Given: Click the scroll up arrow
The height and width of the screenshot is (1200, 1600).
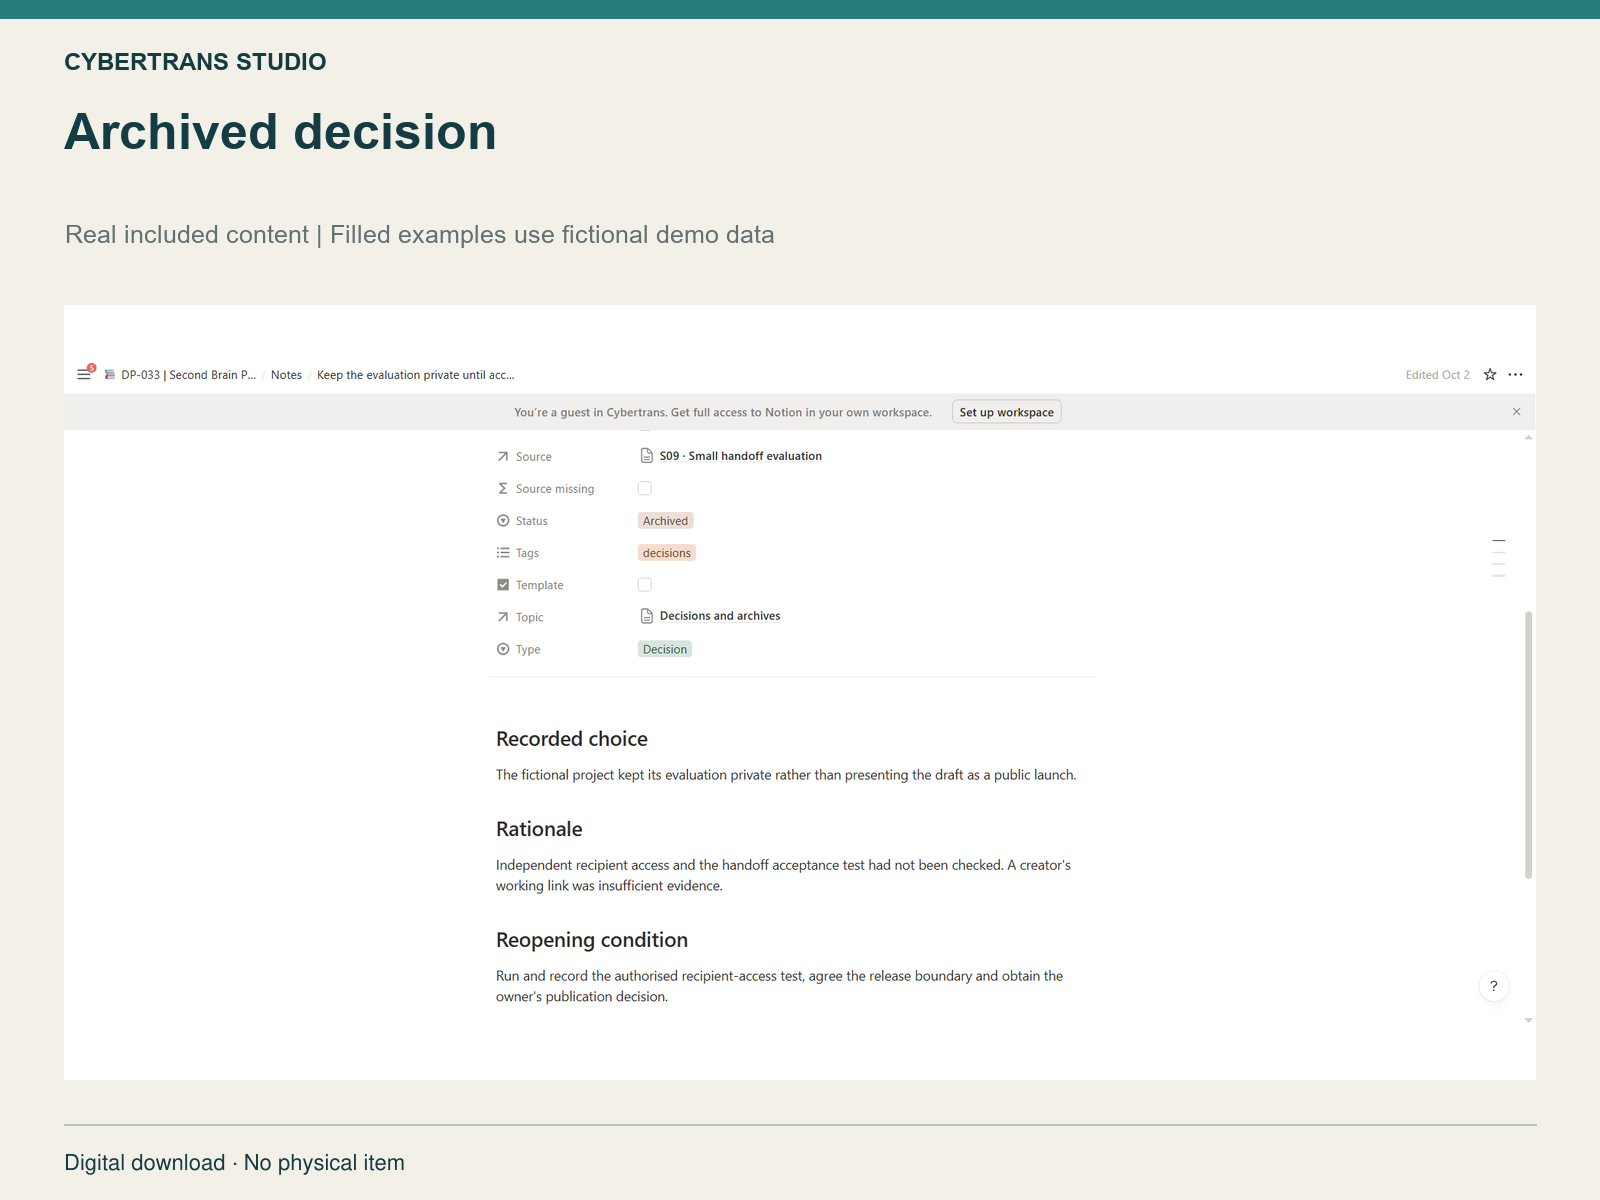Looking at the screenshot, I should [1528, 437].
